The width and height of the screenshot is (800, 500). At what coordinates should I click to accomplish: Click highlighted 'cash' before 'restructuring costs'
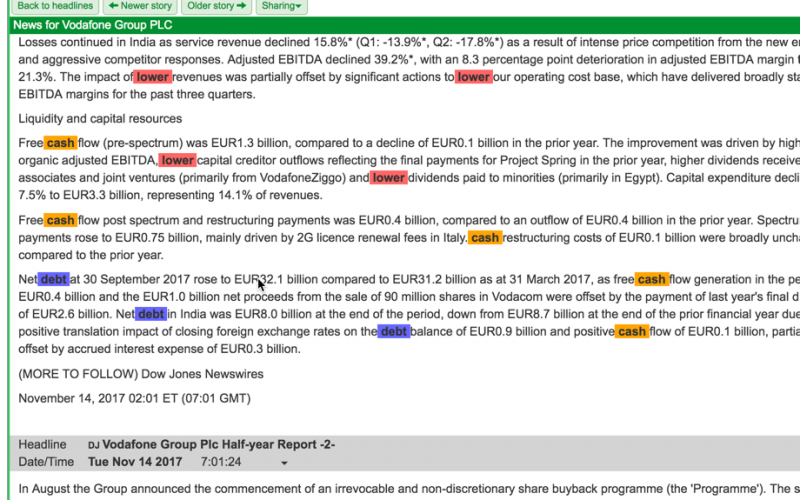click(x=485, y=238)
